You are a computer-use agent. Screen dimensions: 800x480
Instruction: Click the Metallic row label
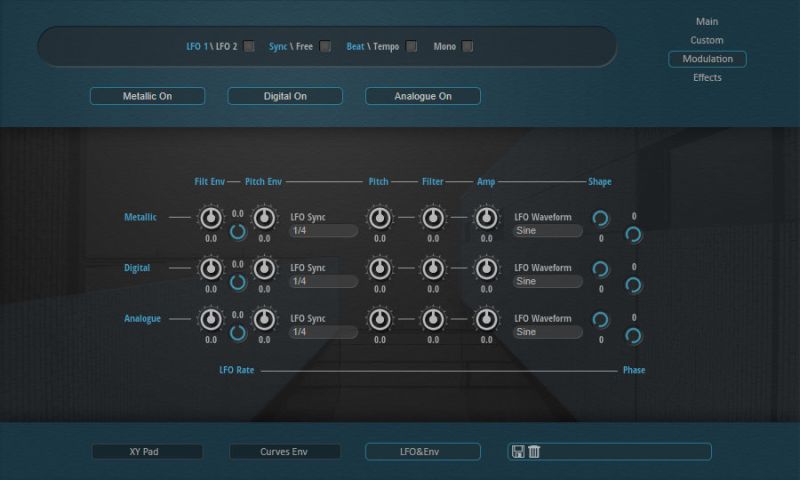140,217
